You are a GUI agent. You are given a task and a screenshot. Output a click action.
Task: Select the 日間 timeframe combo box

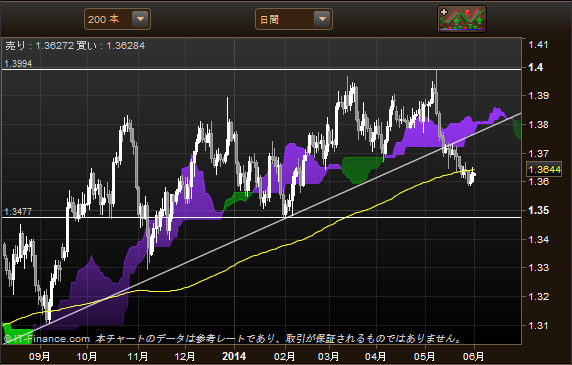[x=294, y=19]
